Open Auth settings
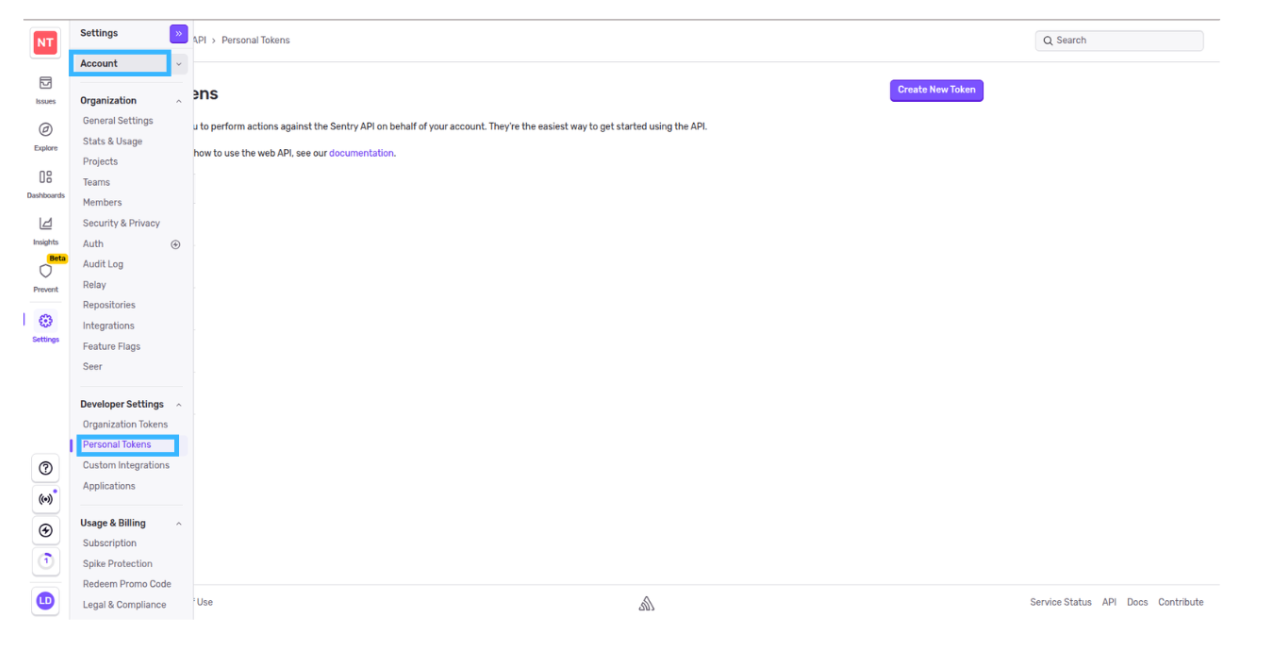This screenshot has width=1288, height=650. coord(93,244)
